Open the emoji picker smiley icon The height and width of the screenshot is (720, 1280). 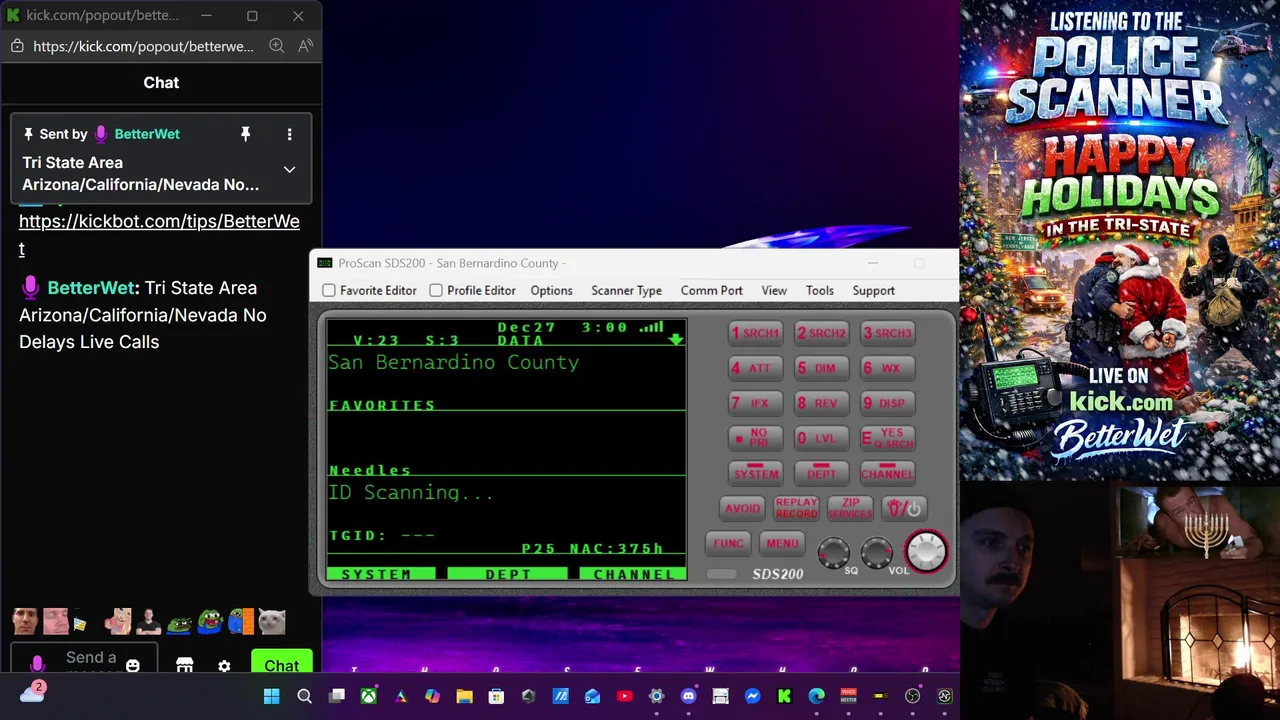[x=133, y=666]
